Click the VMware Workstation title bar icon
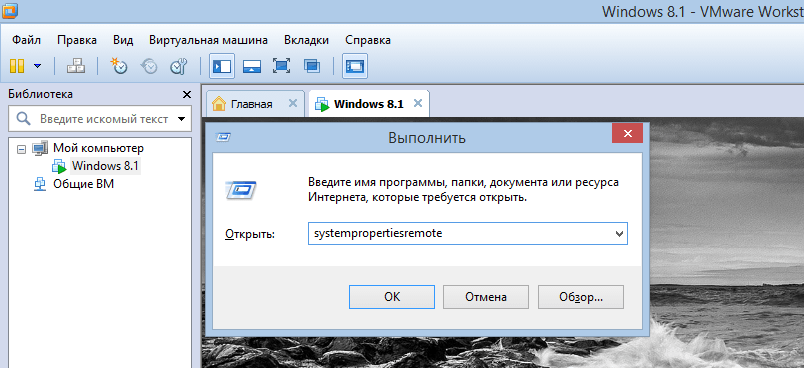The width and height of the screenshot is (804, 368). click(10, 10)
